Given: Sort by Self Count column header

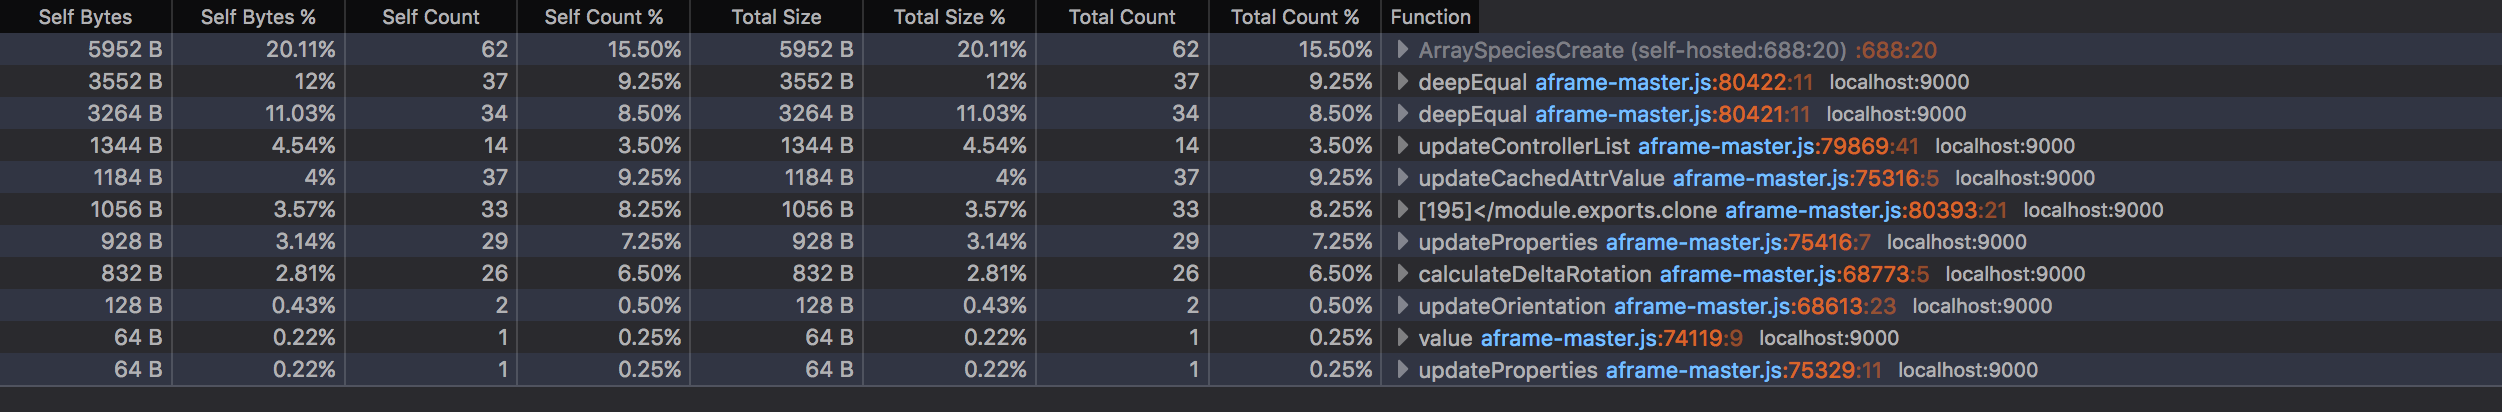Looking at the screenshot, I should [x=430, y=17].
